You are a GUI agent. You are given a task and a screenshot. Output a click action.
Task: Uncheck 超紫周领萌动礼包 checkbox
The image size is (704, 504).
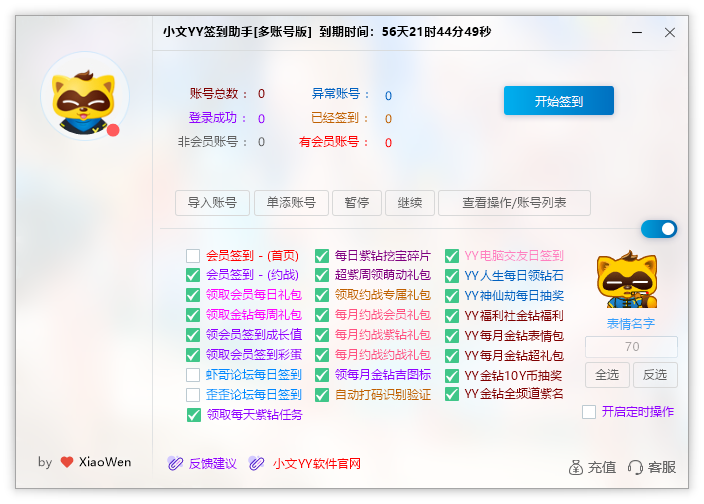pos(322,275)
